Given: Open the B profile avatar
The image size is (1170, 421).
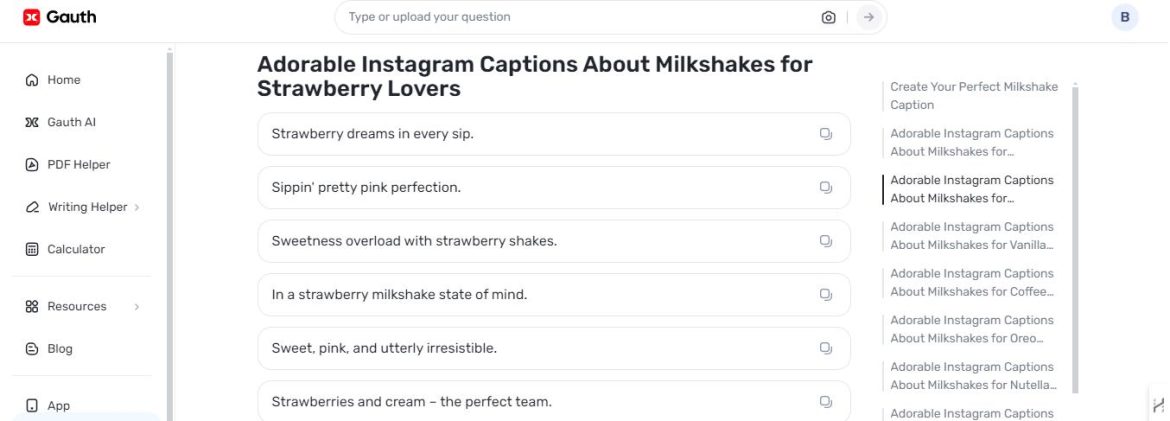Looking at the screenshot, I should [1124, 17].
